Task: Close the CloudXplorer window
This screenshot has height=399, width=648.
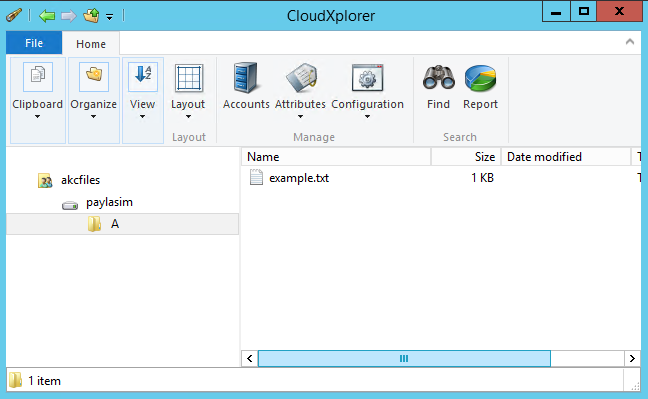Action: [619, 12]
